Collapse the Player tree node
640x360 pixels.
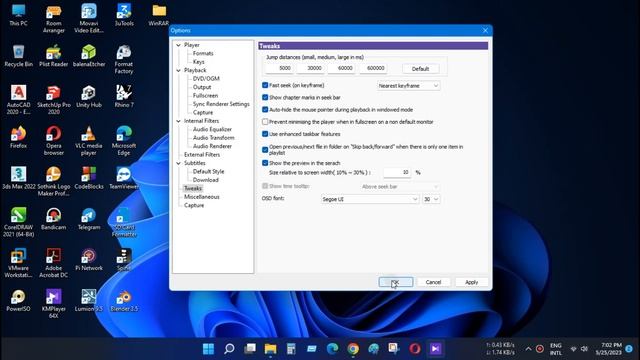click(178, 45)
